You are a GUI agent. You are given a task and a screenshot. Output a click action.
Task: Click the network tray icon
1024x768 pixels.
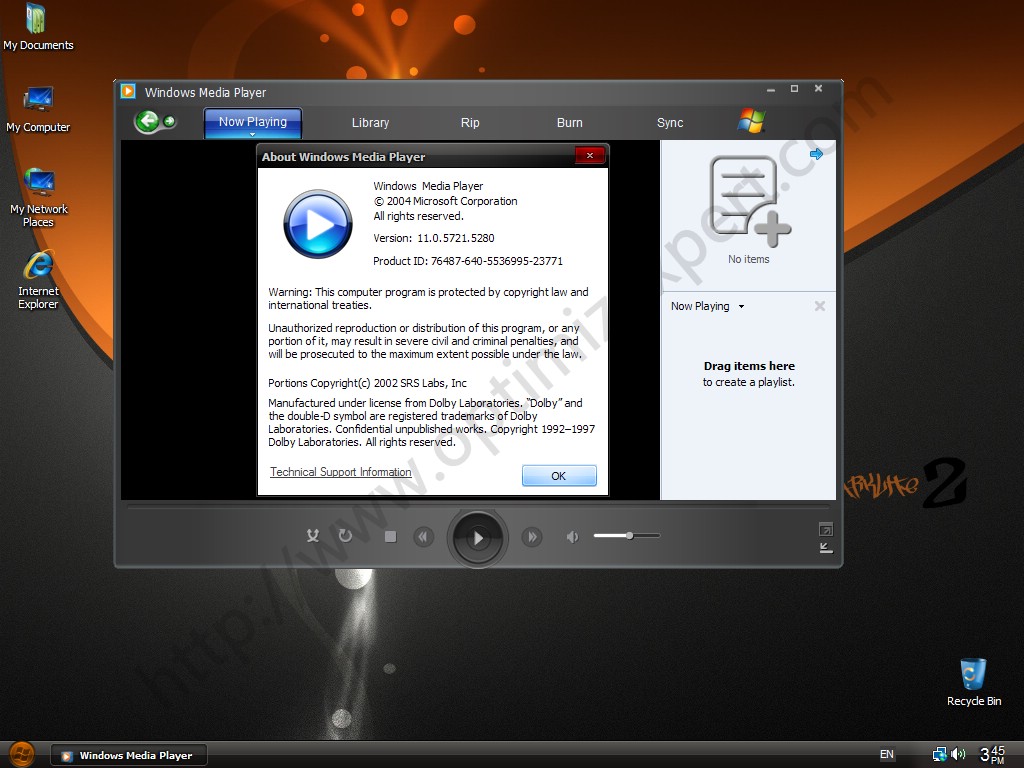(939, 754)
